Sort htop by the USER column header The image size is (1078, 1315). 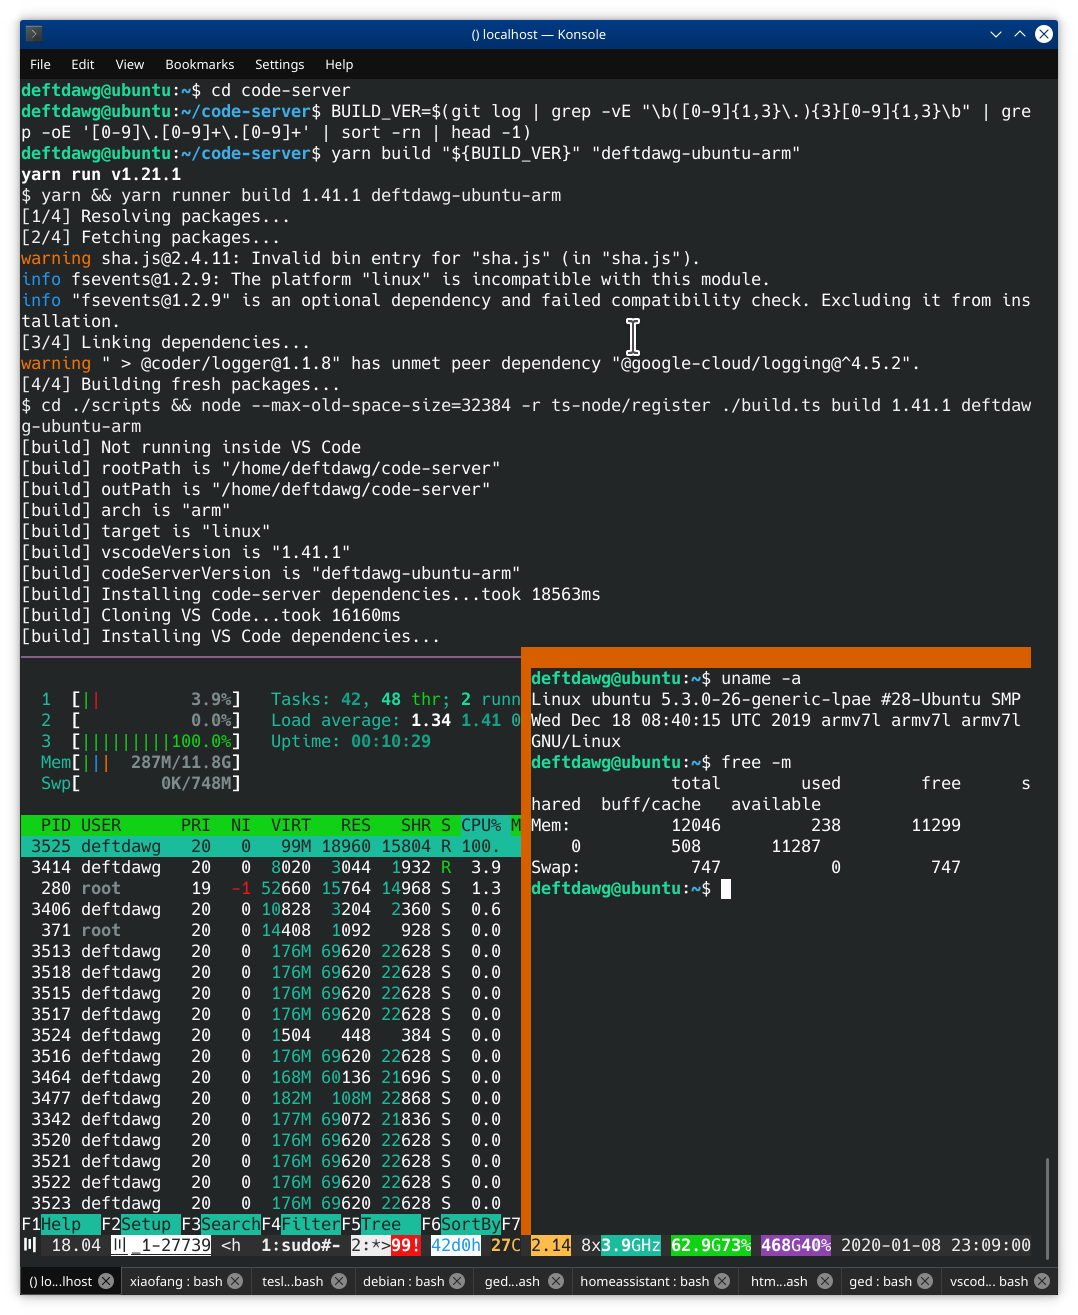(101, 825)
